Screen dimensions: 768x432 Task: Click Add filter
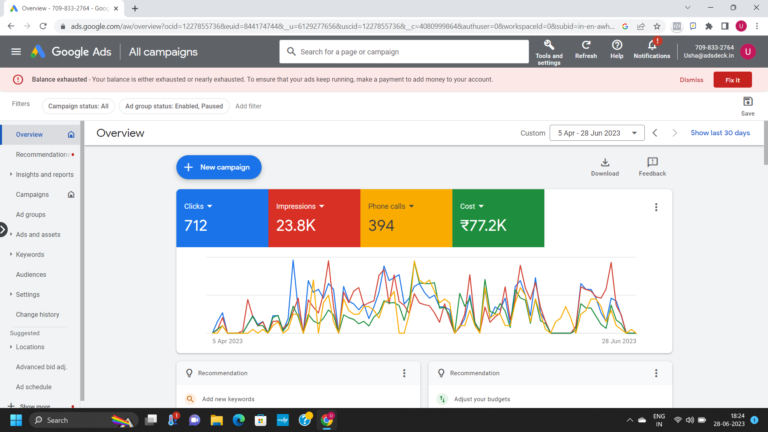click(x=248, y=106)
